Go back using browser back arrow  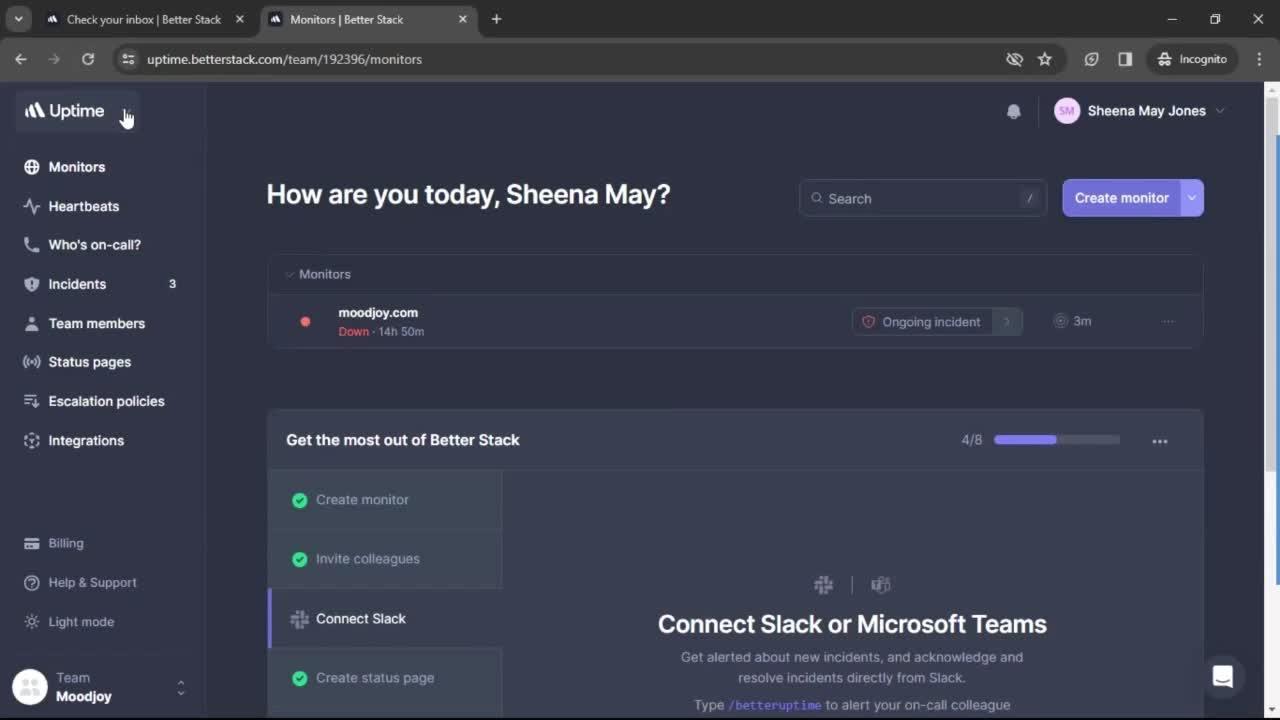[21, 59]
